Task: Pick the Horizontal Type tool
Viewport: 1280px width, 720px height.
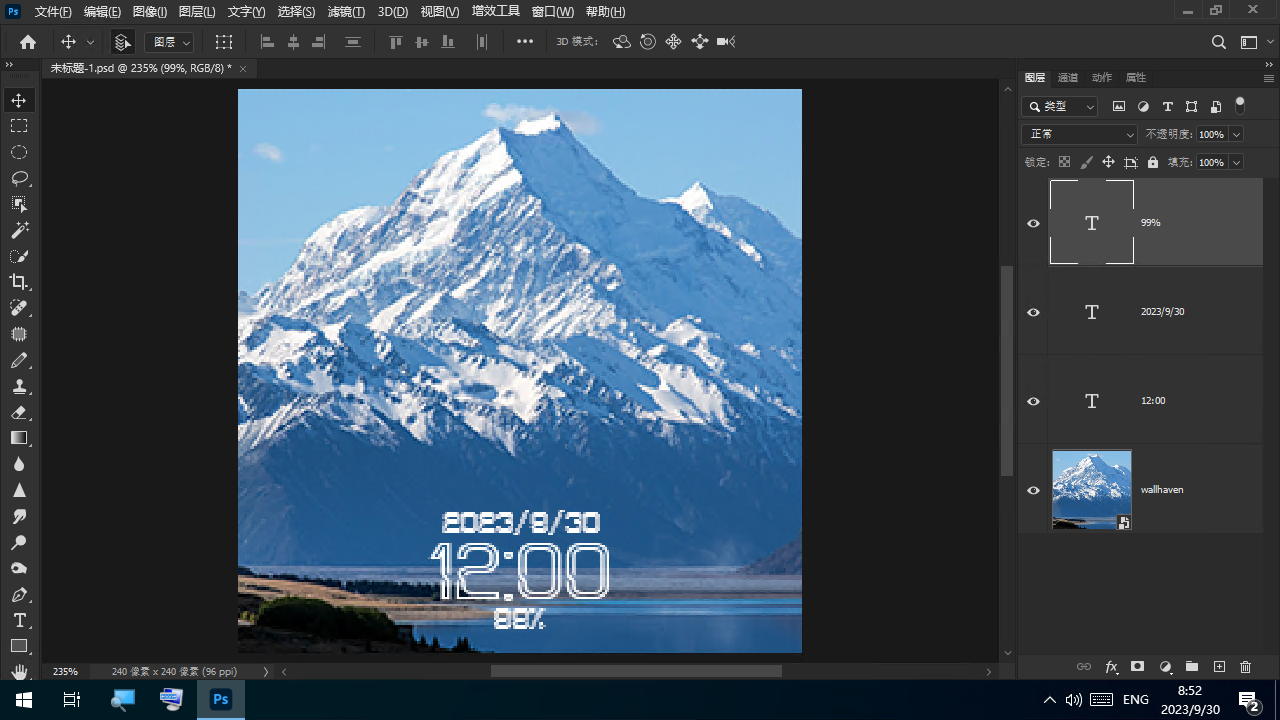Action: [19, 620]
